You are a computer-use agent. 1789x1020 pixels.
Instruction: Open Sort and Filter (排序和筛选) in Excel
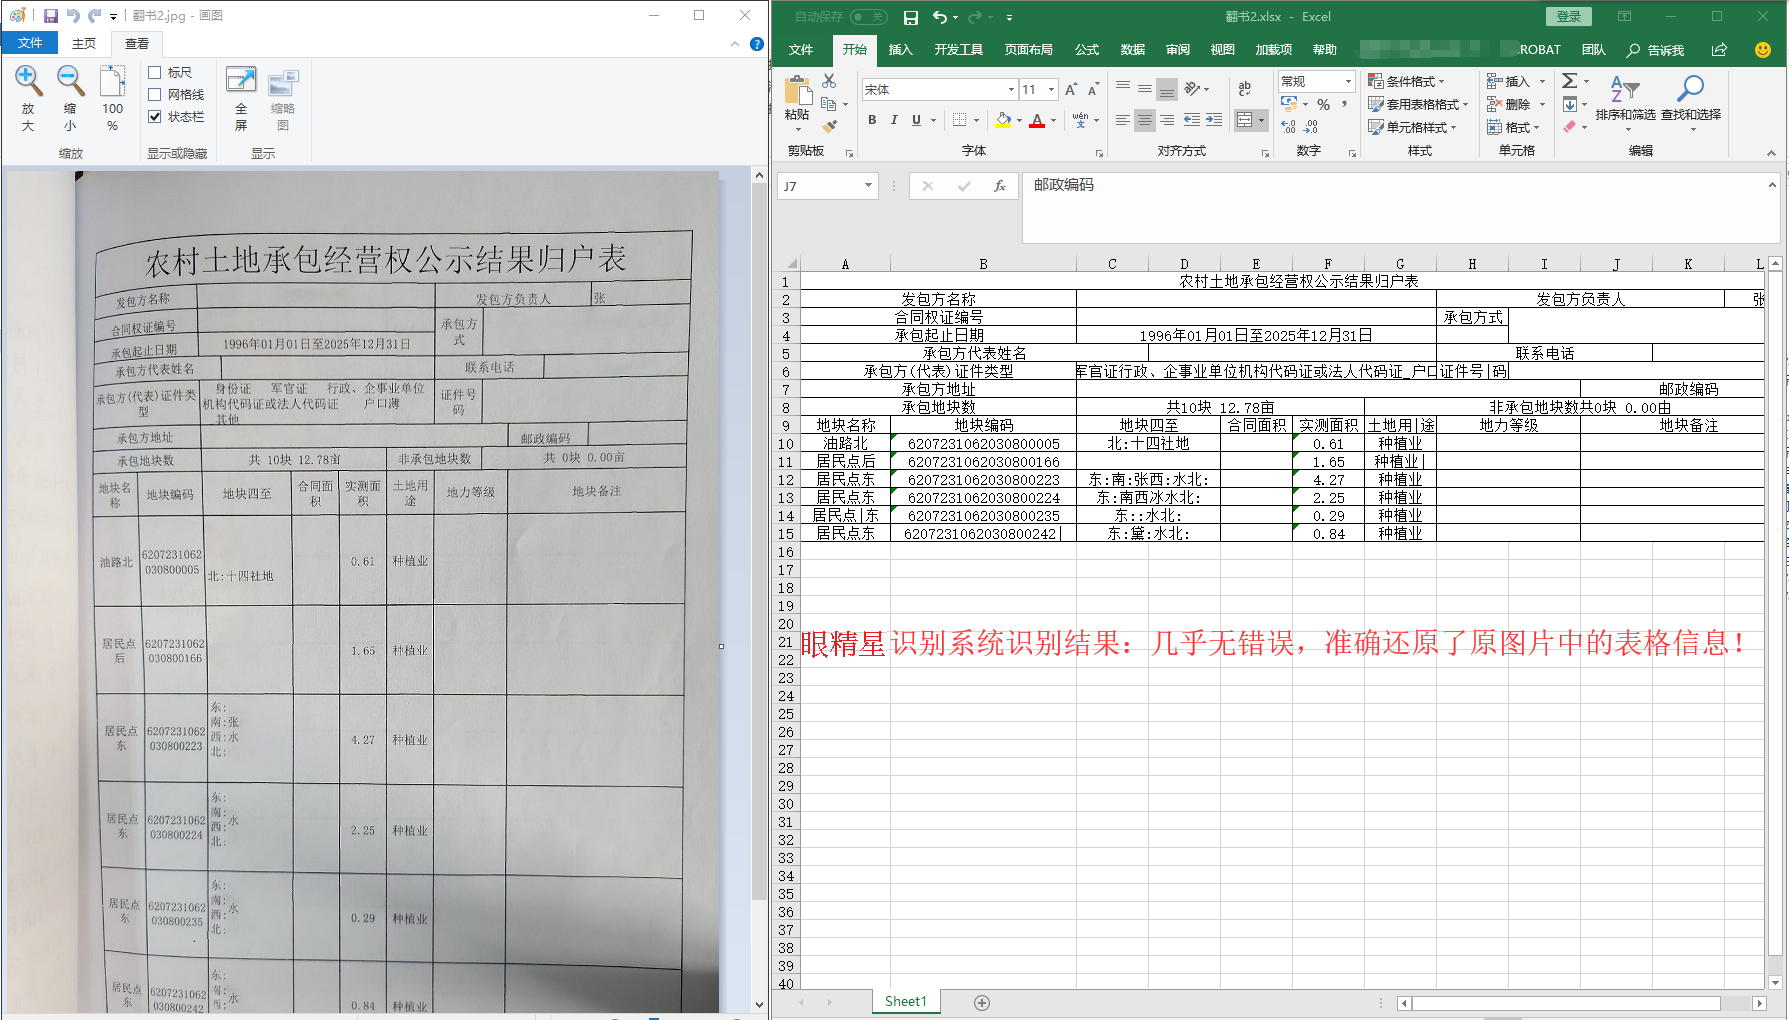pyautogui.click(x=1625, y=103)
